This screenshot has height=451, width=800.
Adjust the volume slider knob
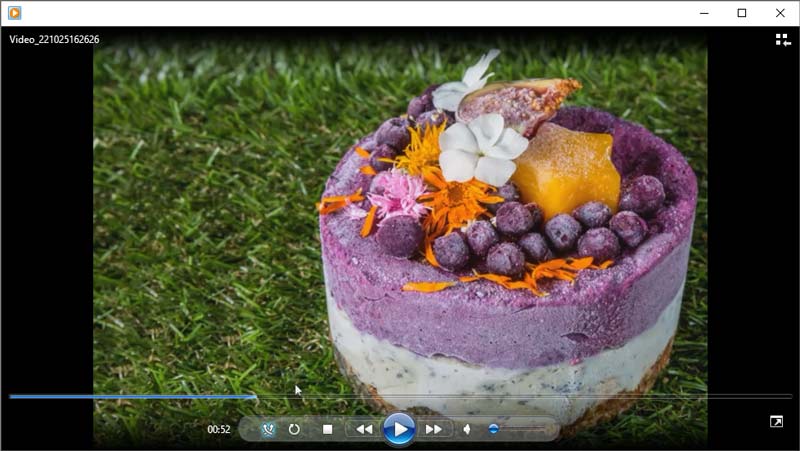click(493, 429)
